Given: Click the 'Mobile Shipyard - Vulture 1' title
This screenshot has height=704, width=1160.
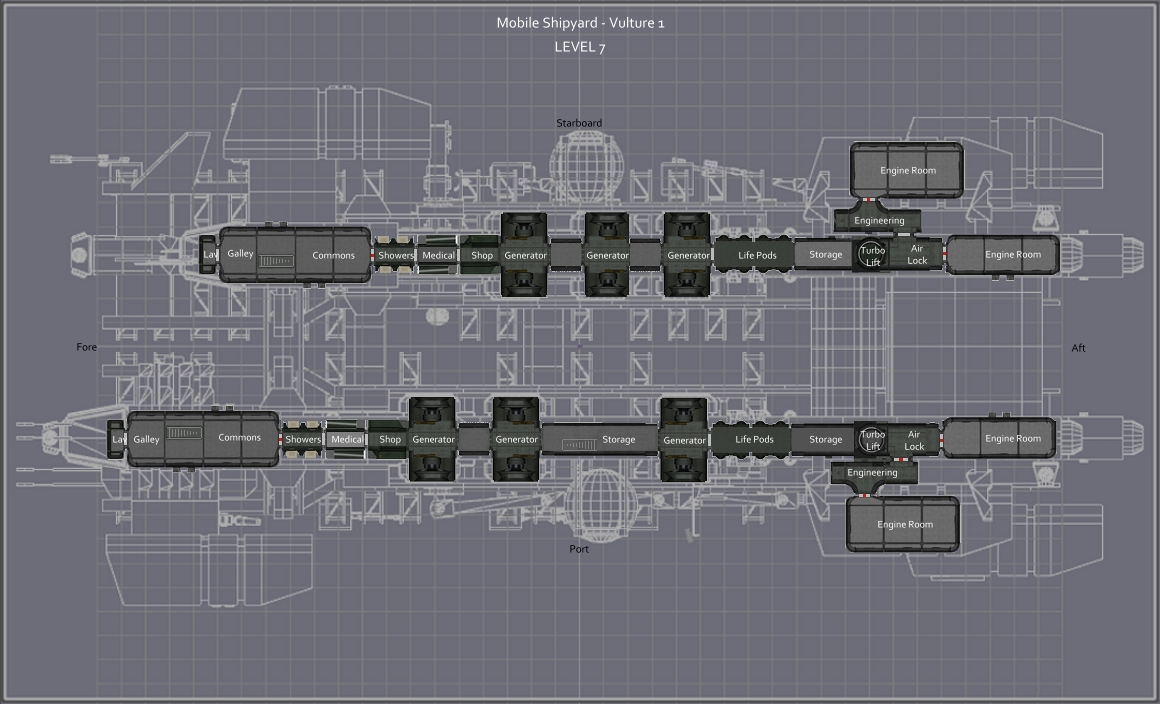Looking at the screenshot, I should coord(580,23).
